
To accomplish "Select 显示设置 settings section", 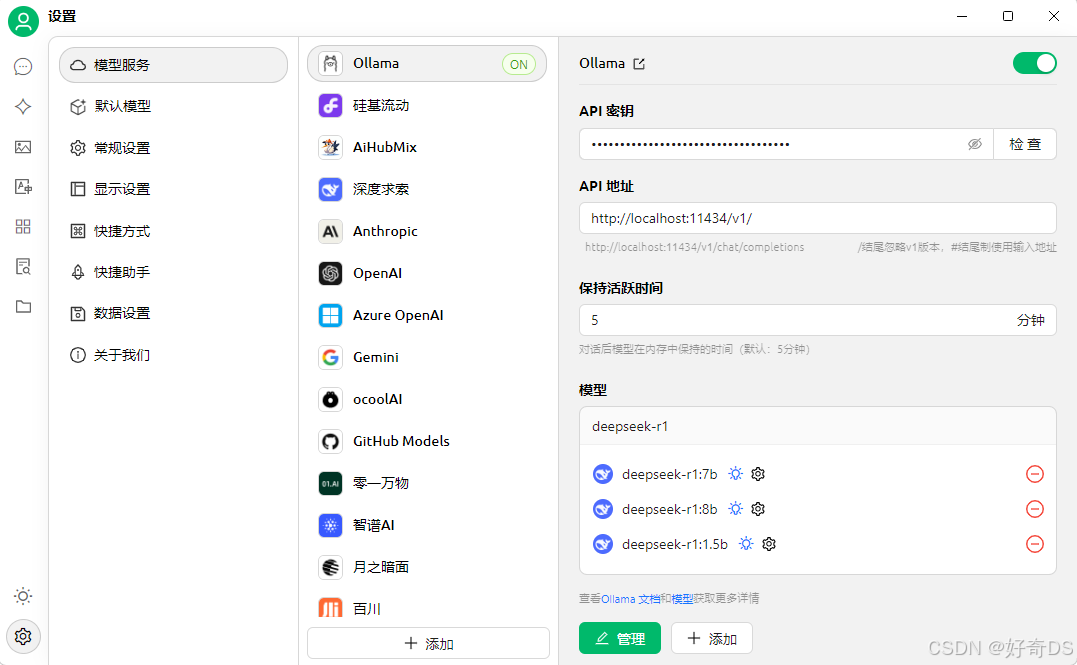I will 174,189.
